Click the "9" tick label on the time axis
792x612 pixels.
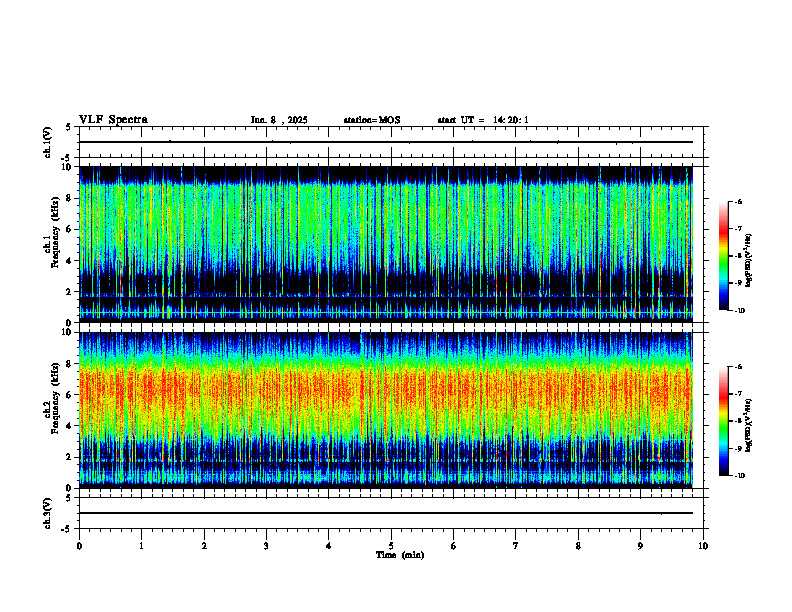point(640,546)
